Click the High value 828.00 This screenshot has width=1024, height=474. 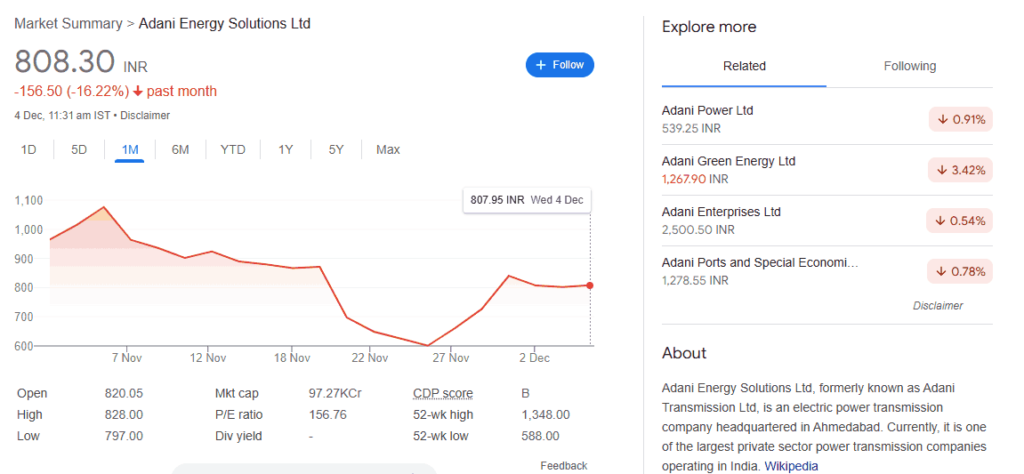click(123, 415)
